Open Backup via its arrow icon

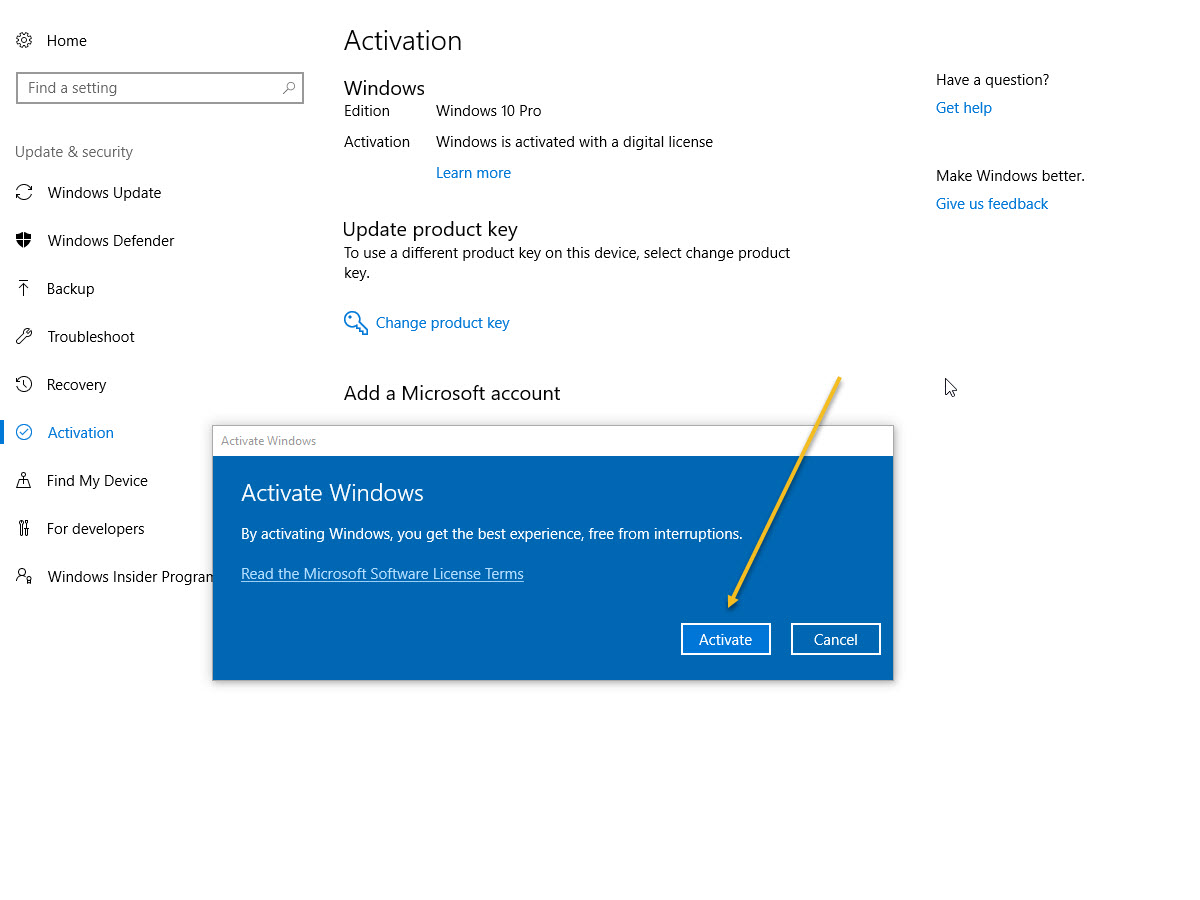[24, 288]
